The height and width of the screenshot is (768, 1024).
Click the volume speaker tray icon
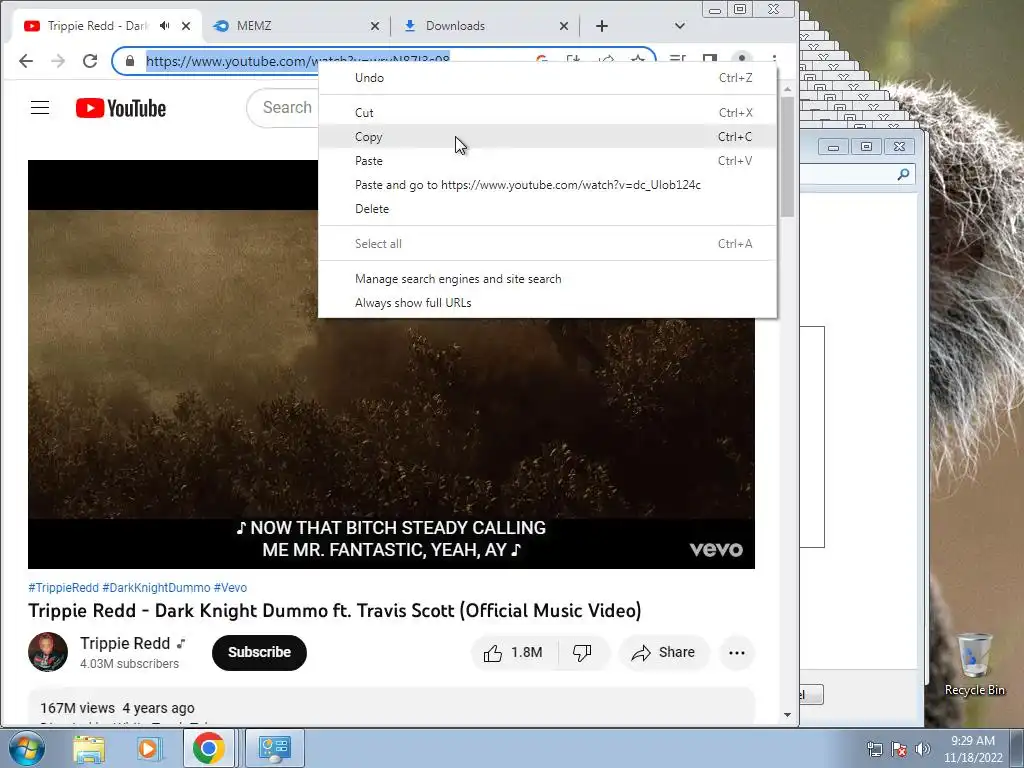pos(923,749)
